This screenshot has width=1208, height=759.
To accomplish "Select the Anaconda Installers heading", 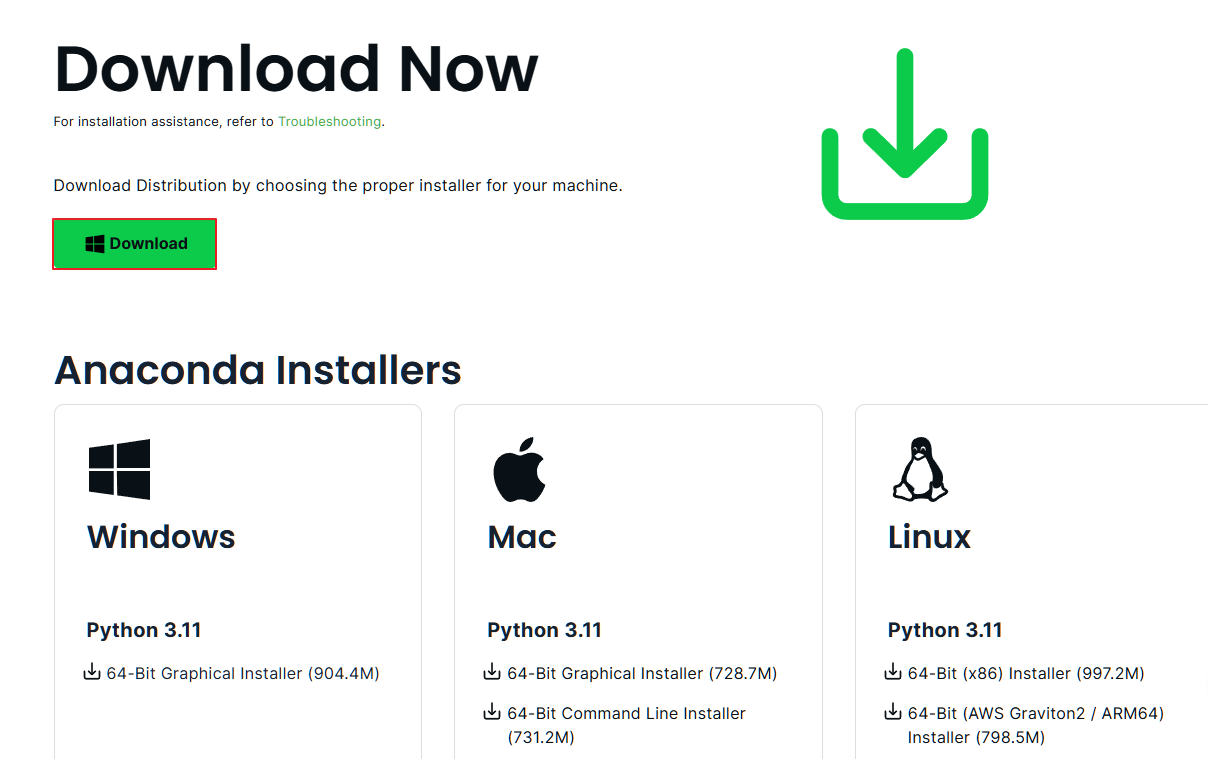I will tap(258, 370).
